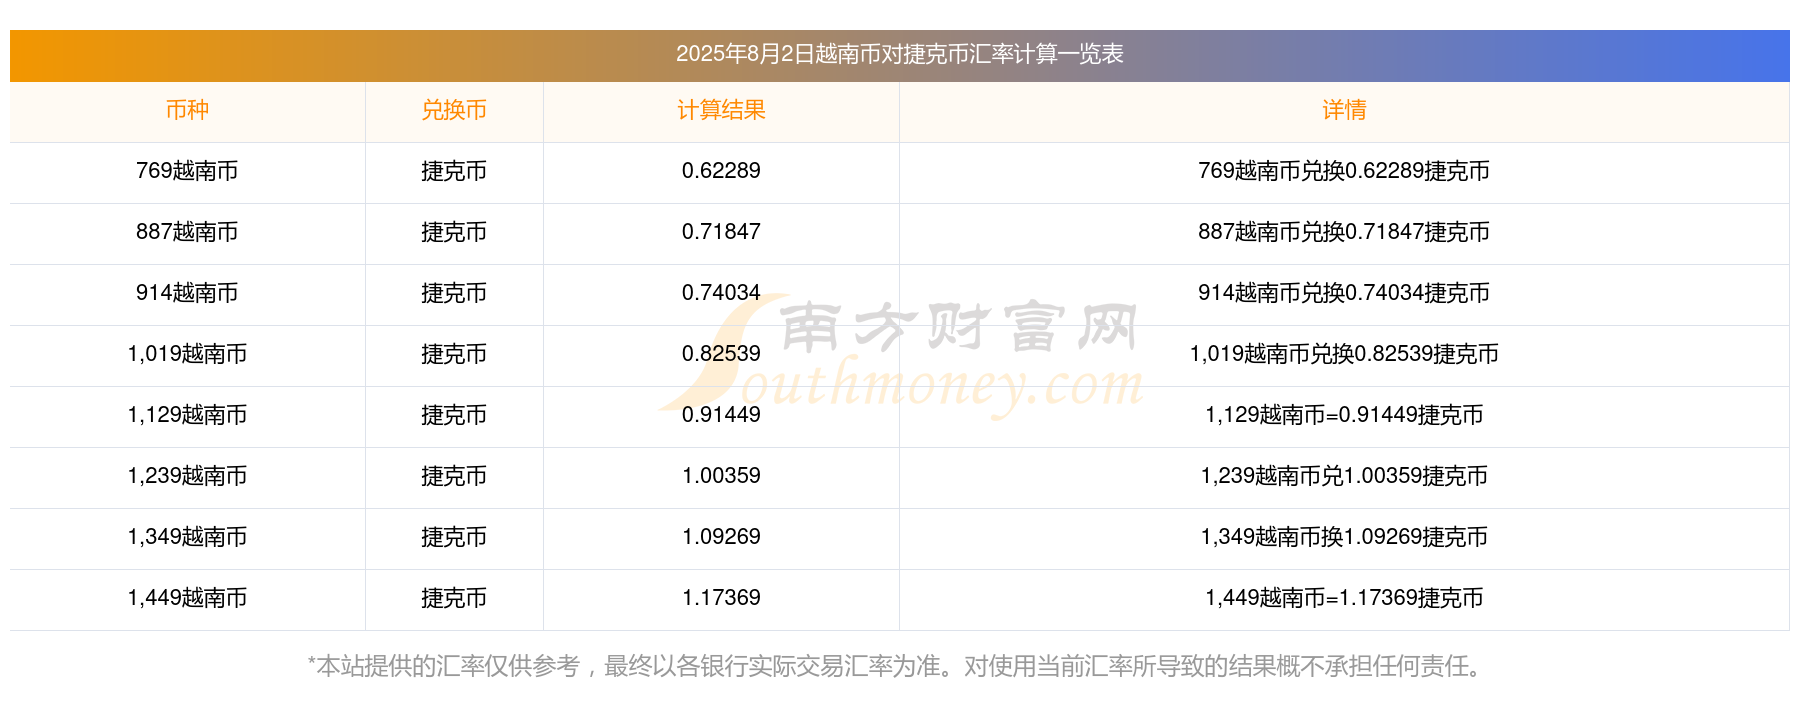Select the 1,019越南币 cell
Viewport: 1800px width, 720px height.
tap(187, 354)
